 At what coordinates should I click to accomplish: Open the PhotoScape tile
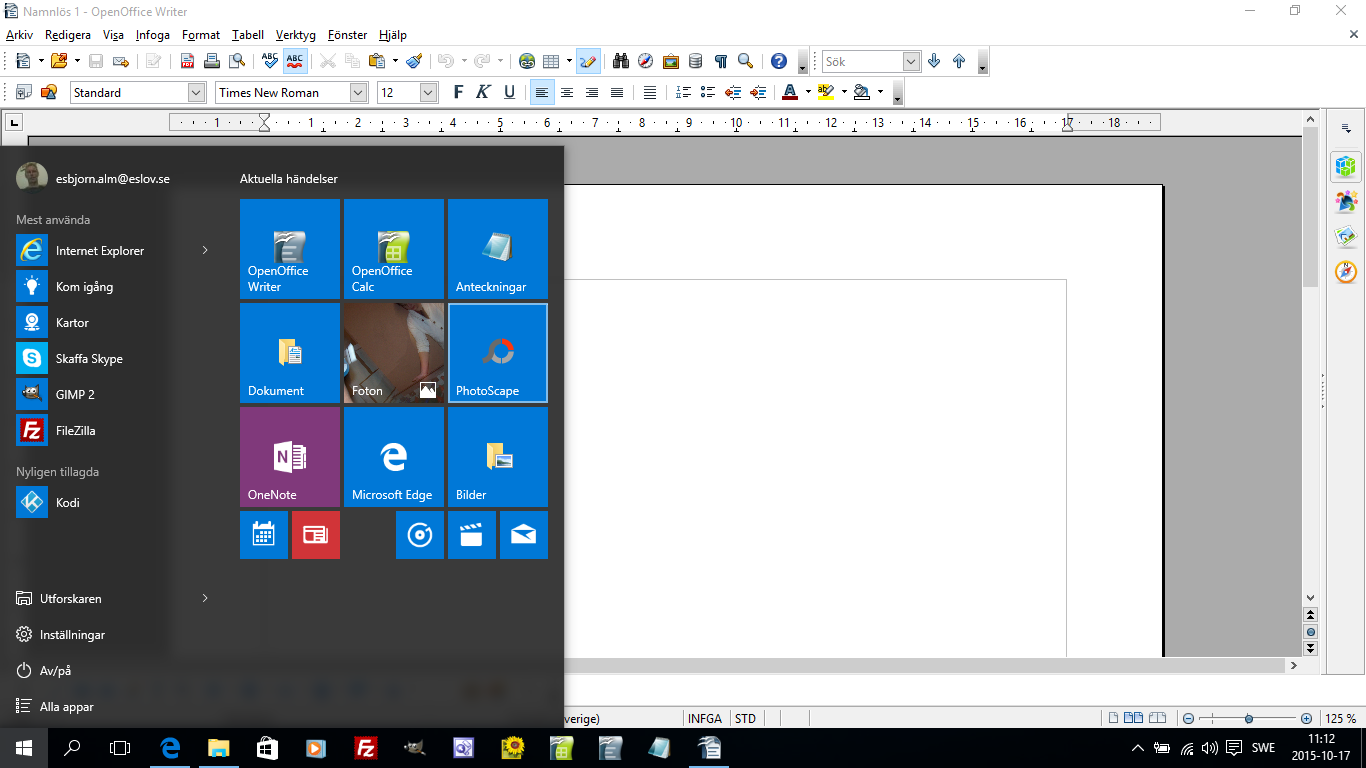pyautogui.click(x=498, y=353)
